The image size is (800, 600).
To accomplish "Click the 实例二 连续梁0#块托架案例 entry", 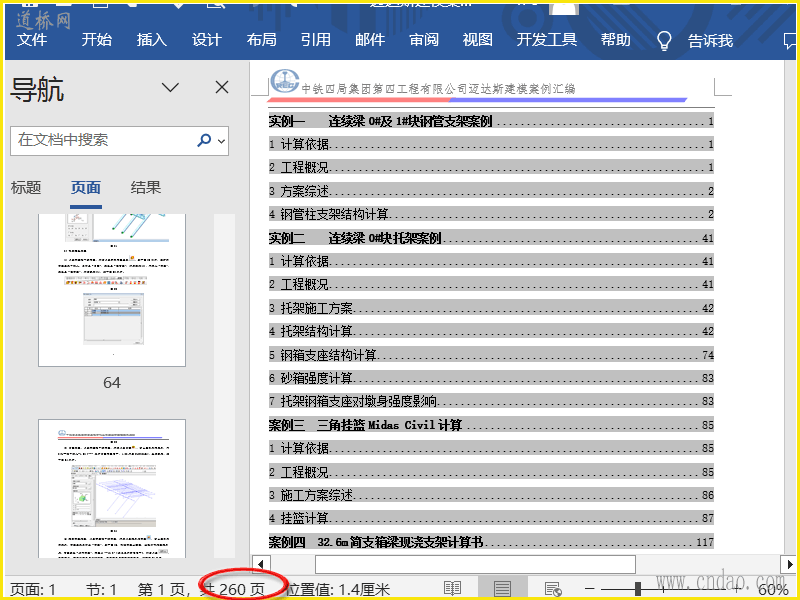I will click(491, 238).
